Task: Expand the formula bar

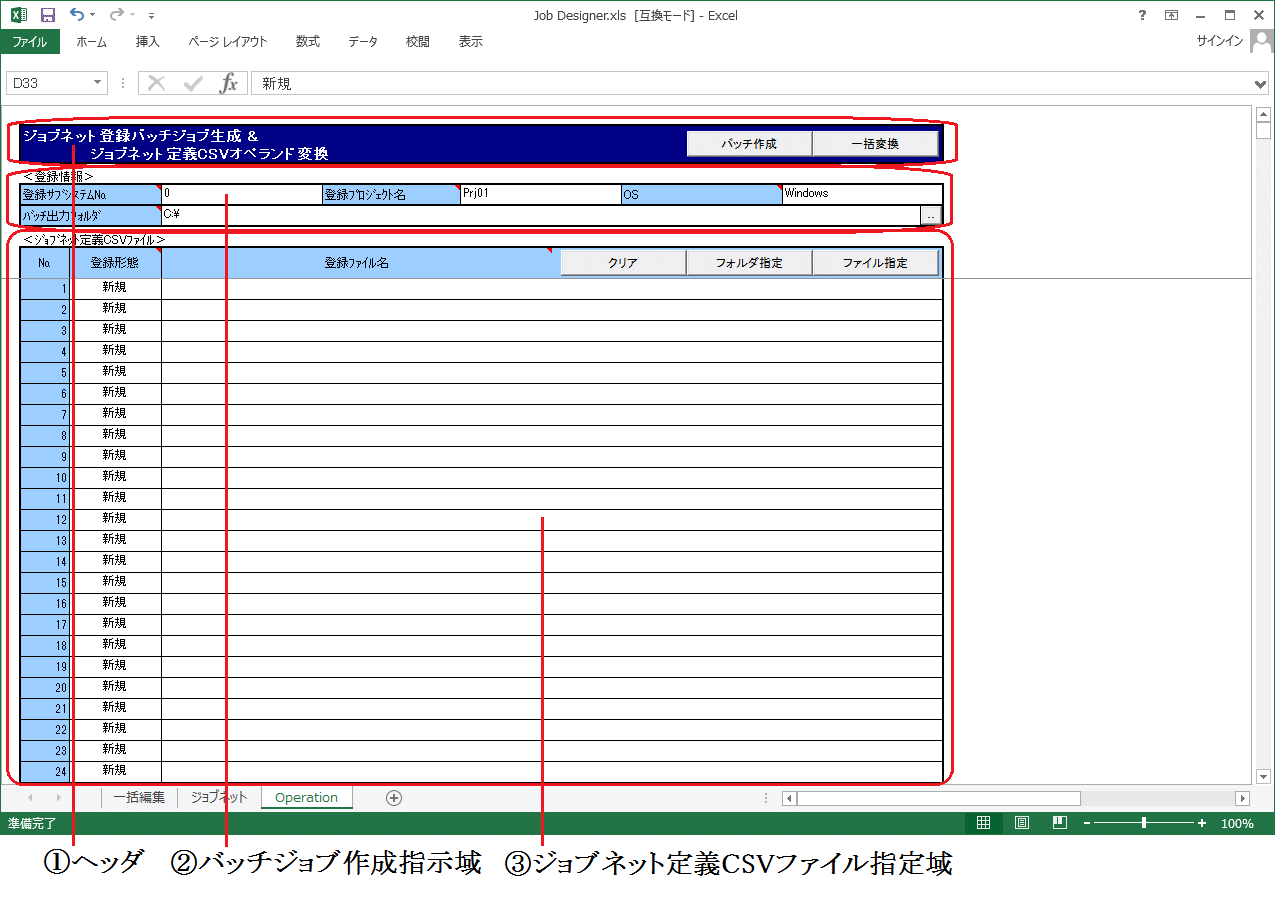Action: (1260, 84)
